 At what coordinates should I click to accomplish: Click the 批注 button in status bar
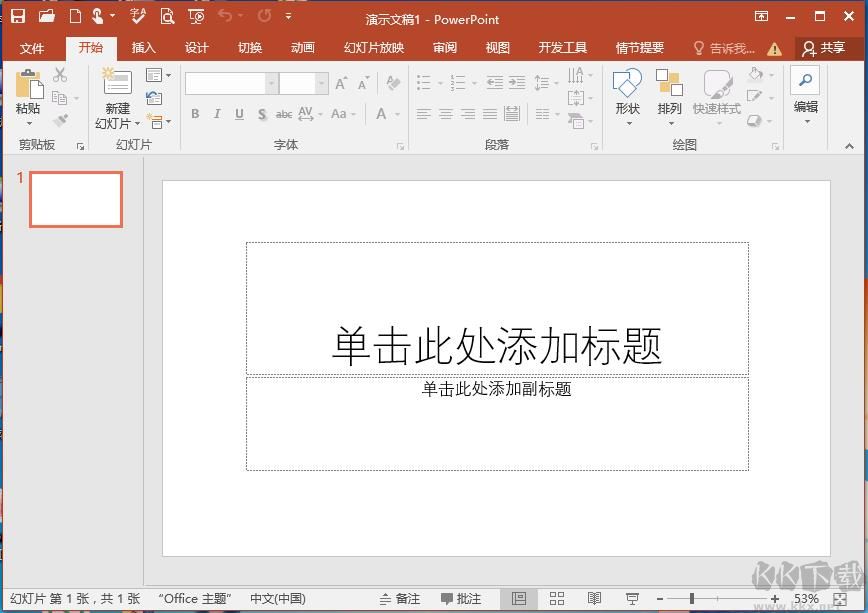point(462,599)
